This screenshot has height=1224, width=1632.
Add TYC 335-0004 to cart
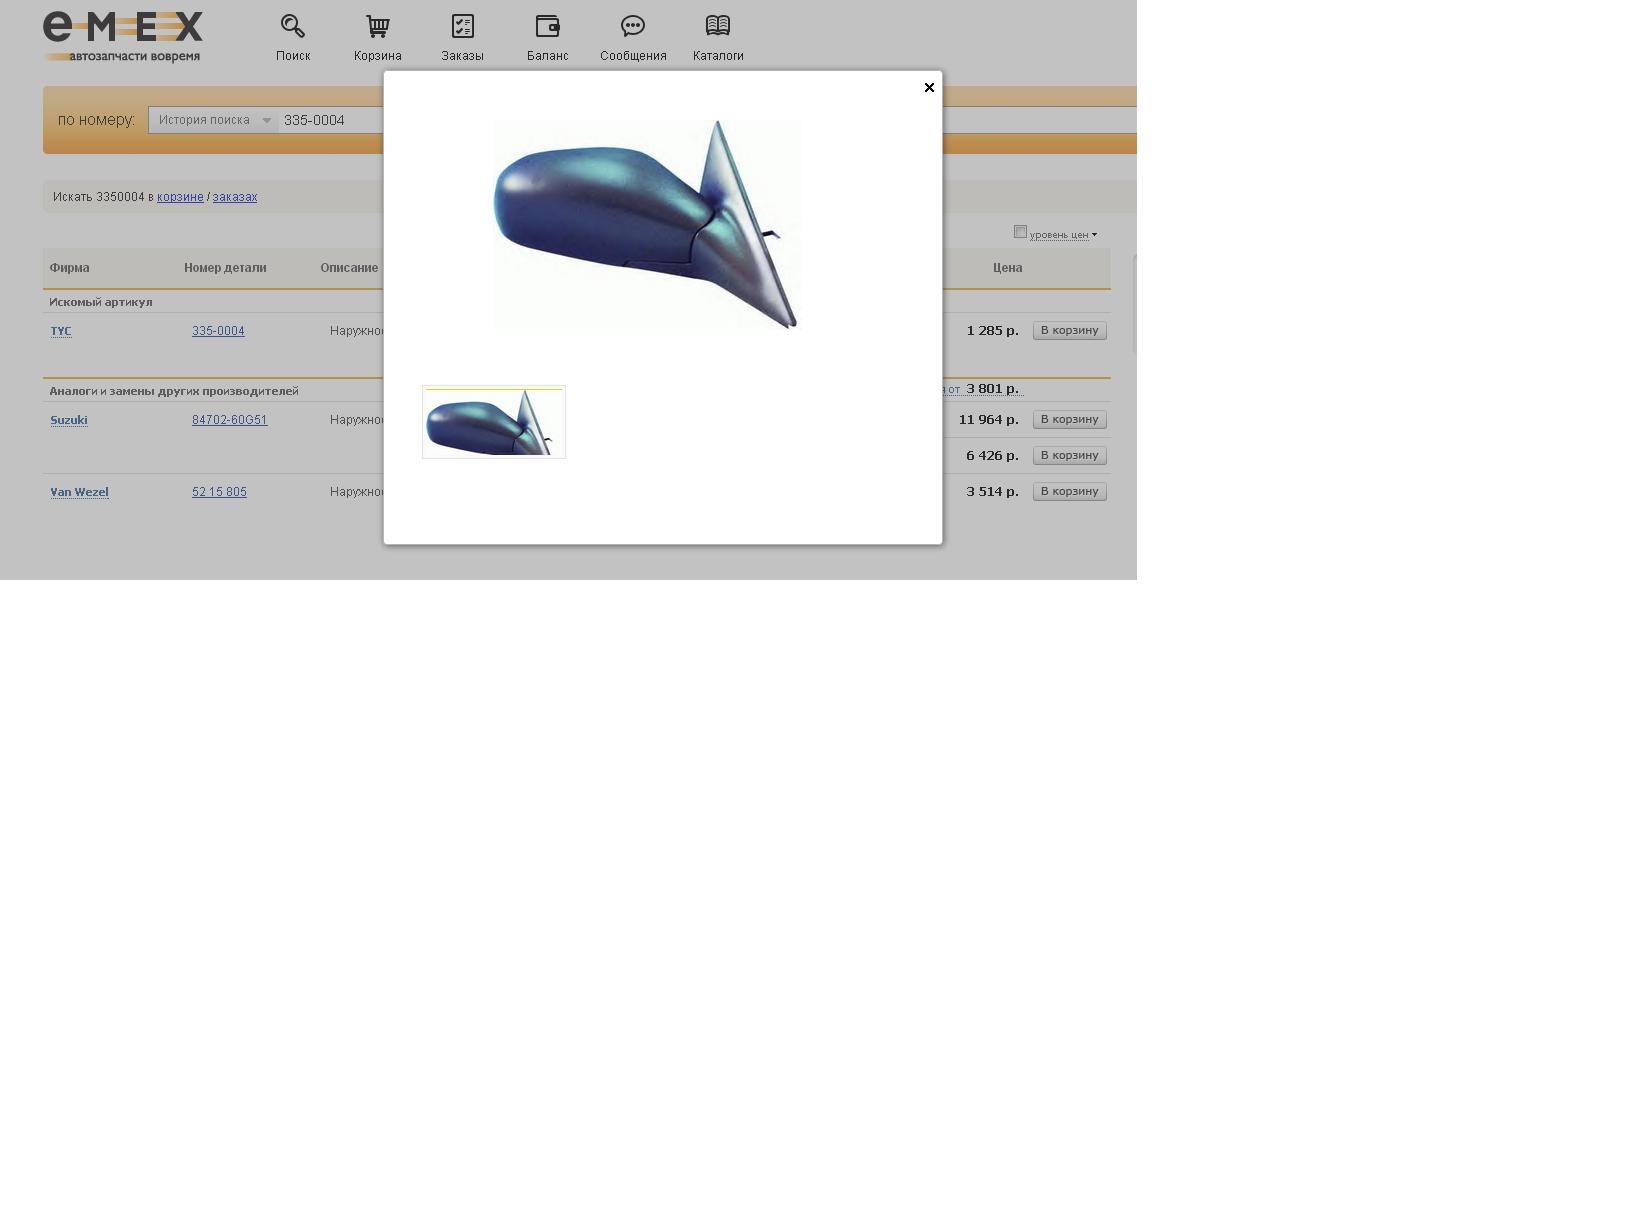click(1069, 331)
